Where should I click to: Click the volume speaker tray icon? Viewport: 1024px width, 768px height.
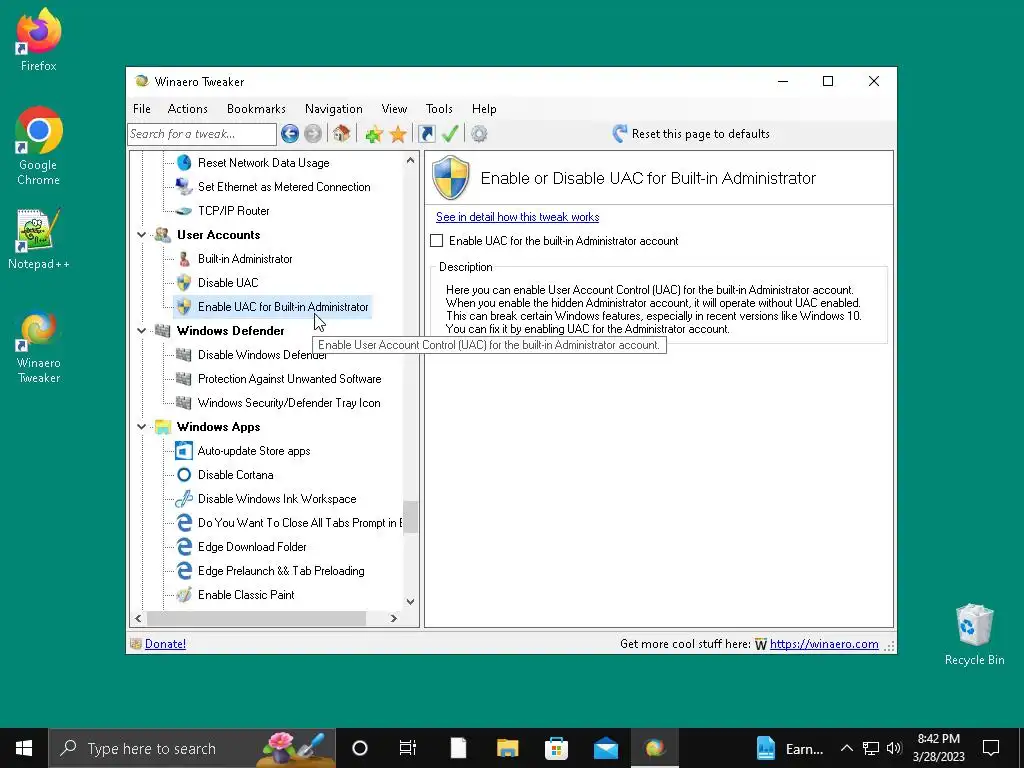894,748
